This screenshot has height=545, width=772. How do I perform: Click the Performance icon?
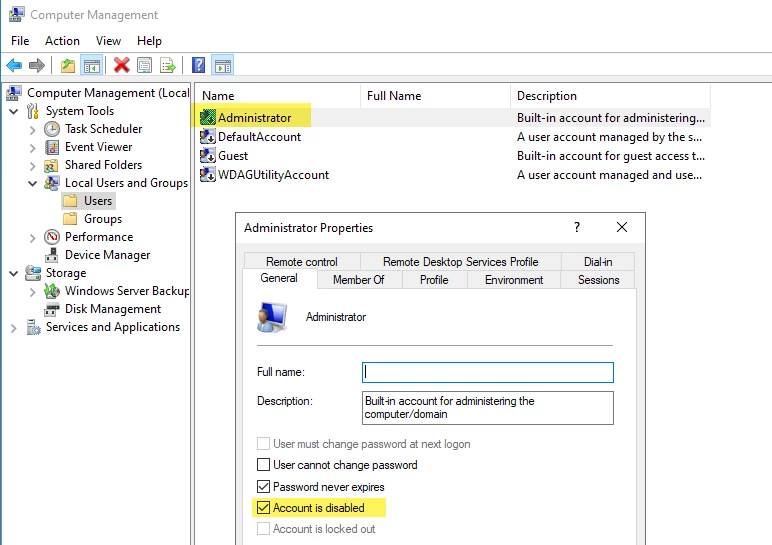[x=52, y=237]
